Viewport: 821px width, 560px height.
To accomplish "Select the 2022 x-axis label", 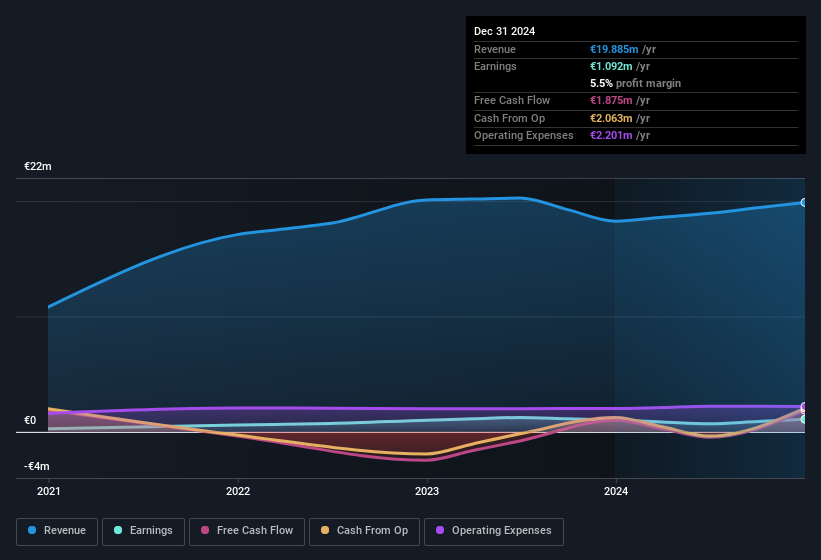I will (x=238, y=491).
